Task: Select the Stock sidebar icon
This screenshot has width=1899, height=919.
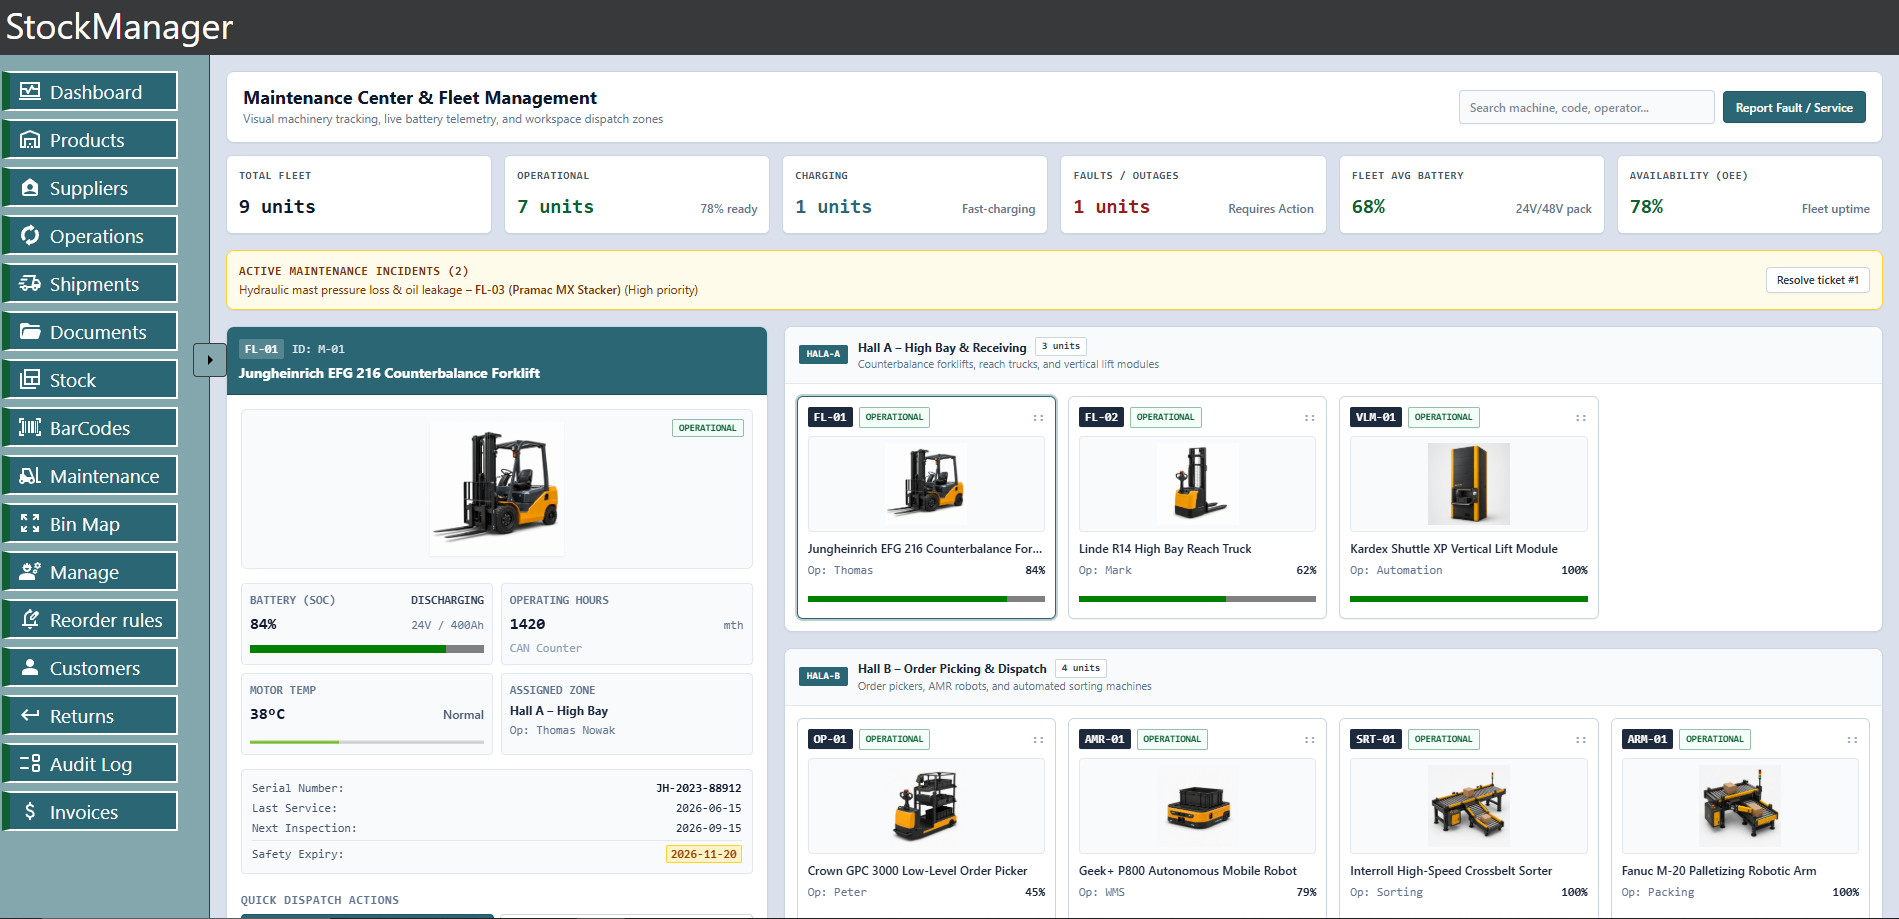Action: (x=30, y=379)
